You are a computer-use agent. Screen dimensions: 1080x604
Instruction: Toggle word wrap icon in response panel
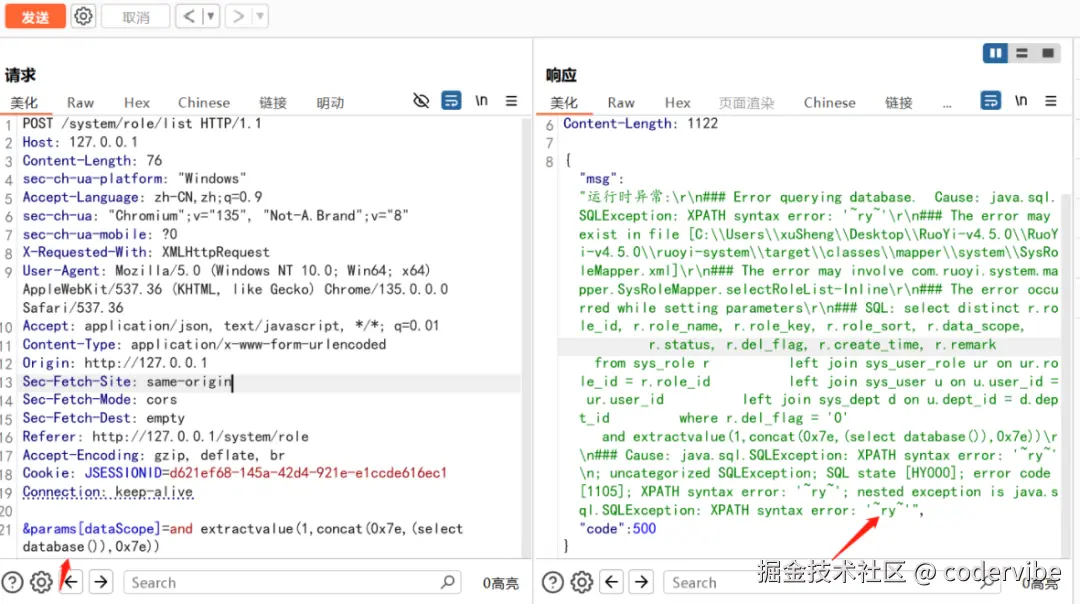[990, 101]
